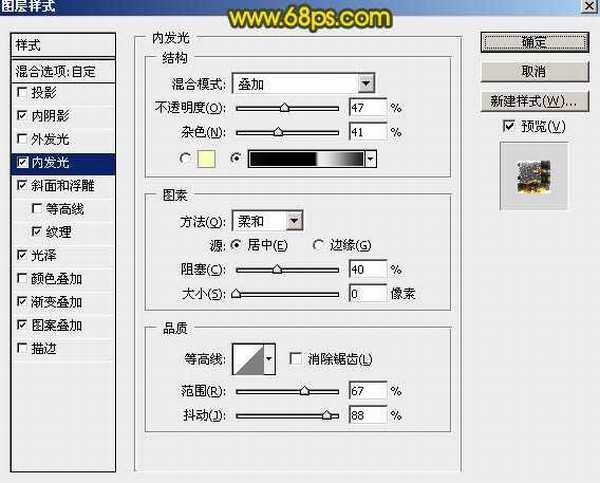Select the 边缘 edge source radio button
Screen dimensions: 600x483
[319, 245]
